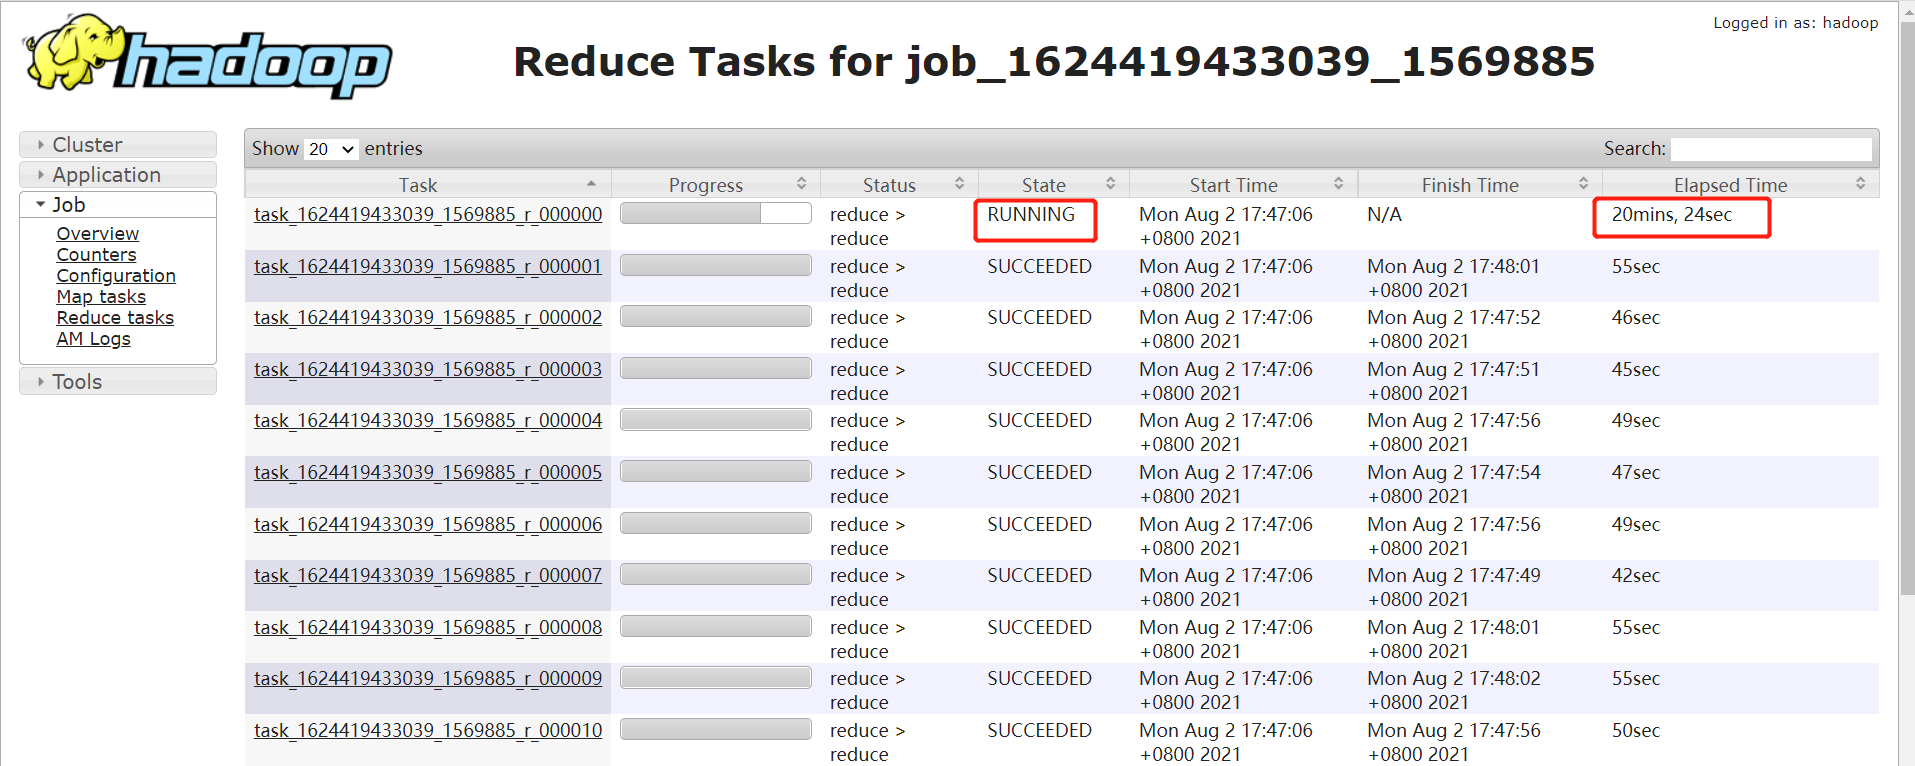Viewport: 1915px width, 766px height.
Task: Click sort icon on Elapsed Time column
Action: point(1860,184)
